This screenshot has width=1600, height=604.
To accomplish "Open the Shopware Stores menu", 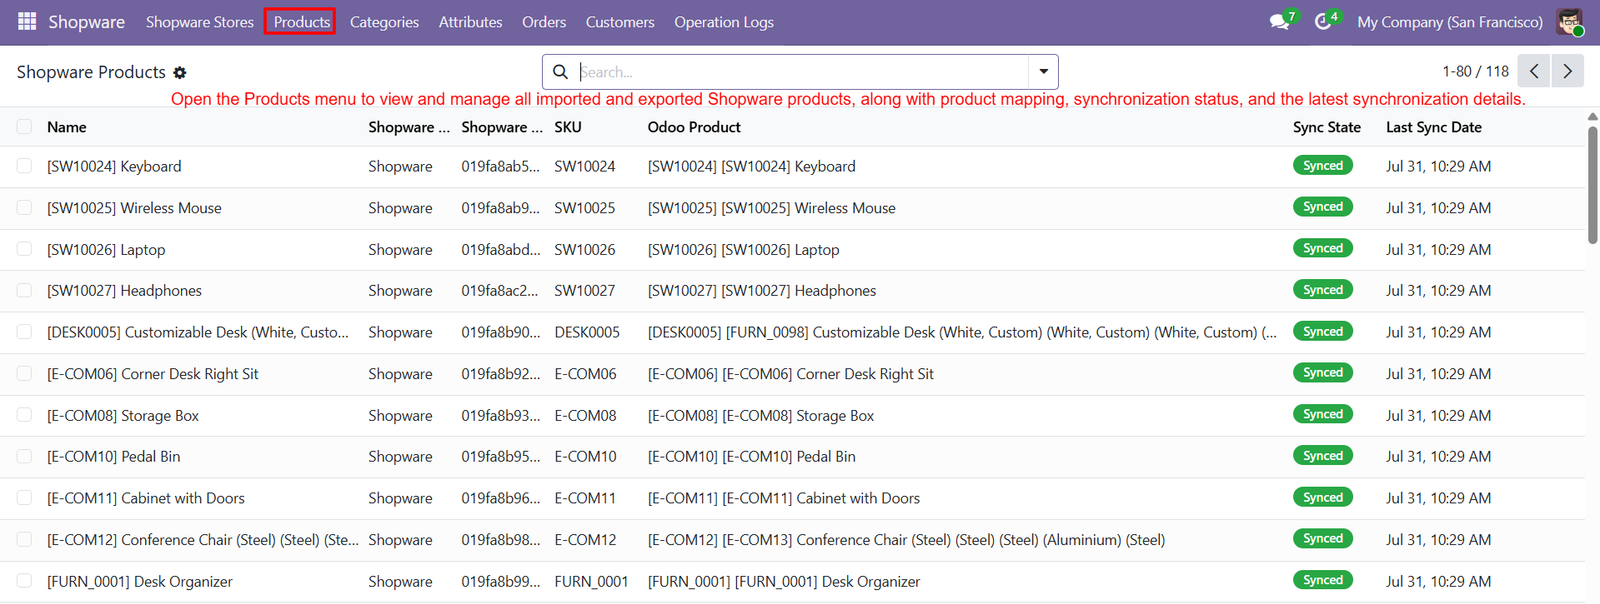I will click(200, 22).
